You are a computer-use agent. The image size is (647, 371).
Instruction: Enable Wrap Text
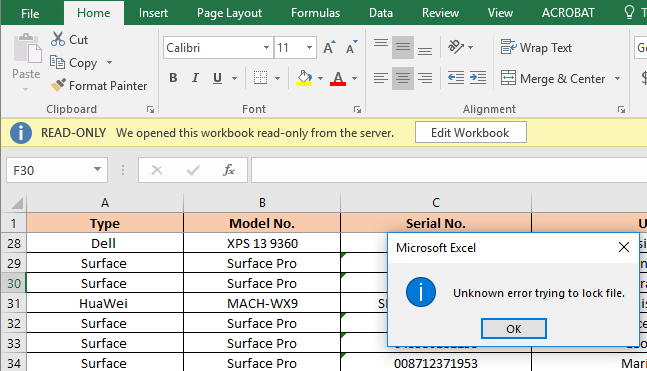click(x=536, y=47)
